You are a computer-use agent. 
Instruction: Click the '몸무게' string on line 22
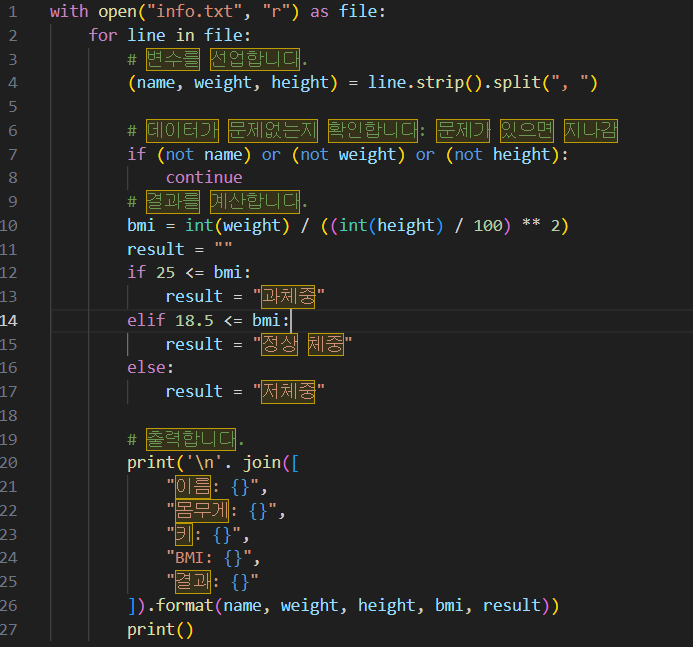tap(202, 511)
